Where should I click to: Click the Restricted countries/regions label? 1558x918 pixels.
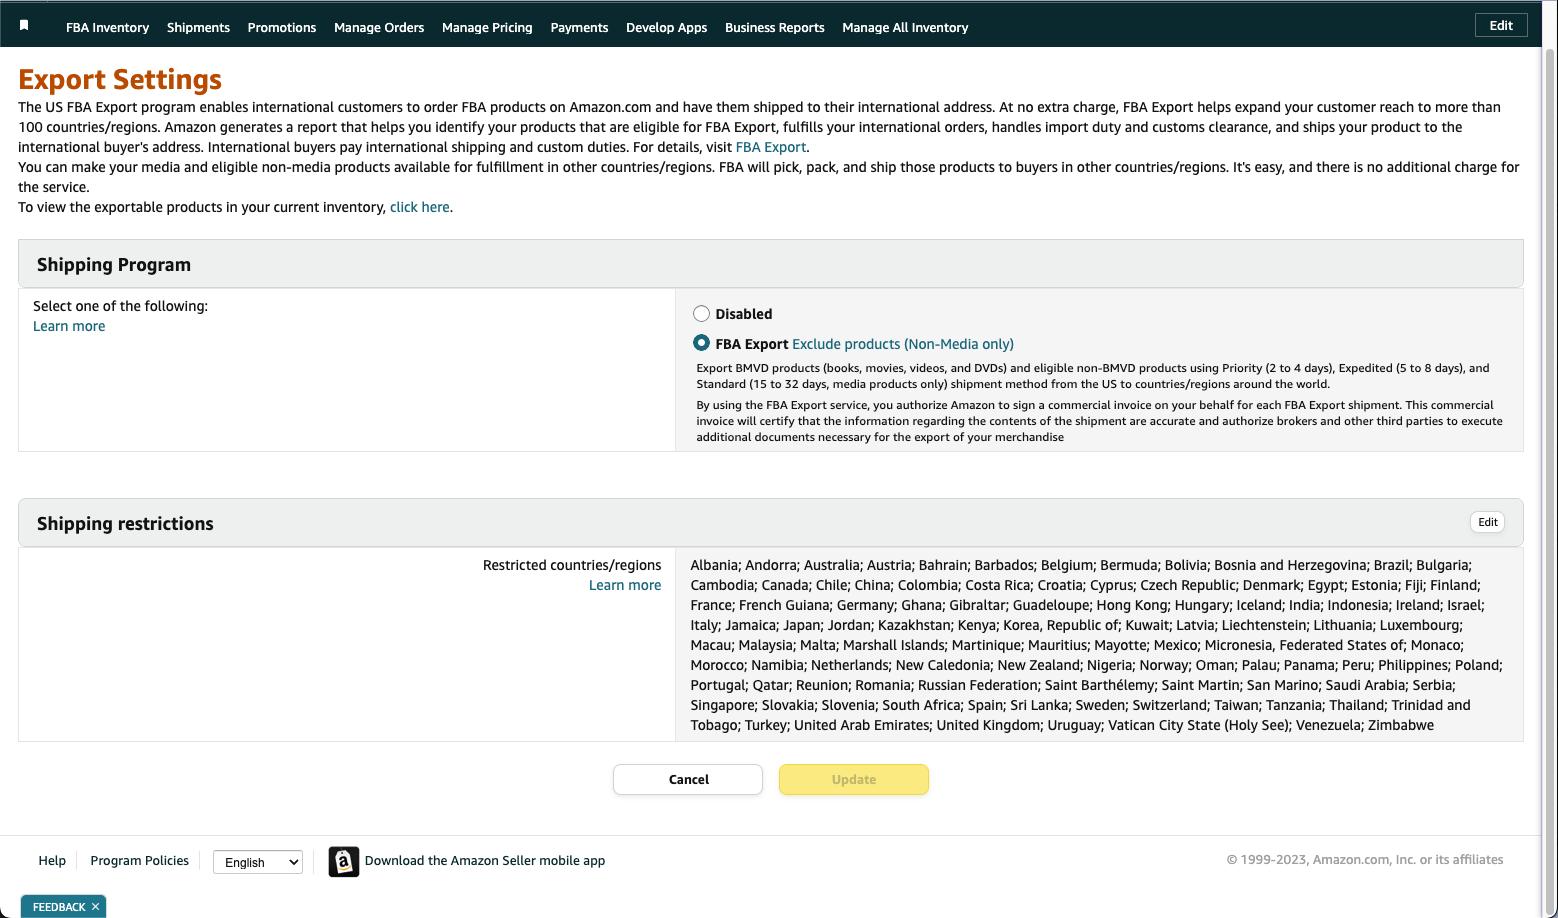click(572, 565)
